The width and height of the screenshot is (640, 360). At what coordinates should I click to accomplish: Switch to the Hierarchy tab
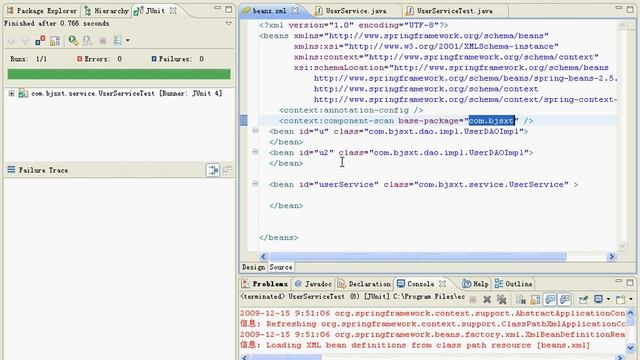click(x=106, y=11)
